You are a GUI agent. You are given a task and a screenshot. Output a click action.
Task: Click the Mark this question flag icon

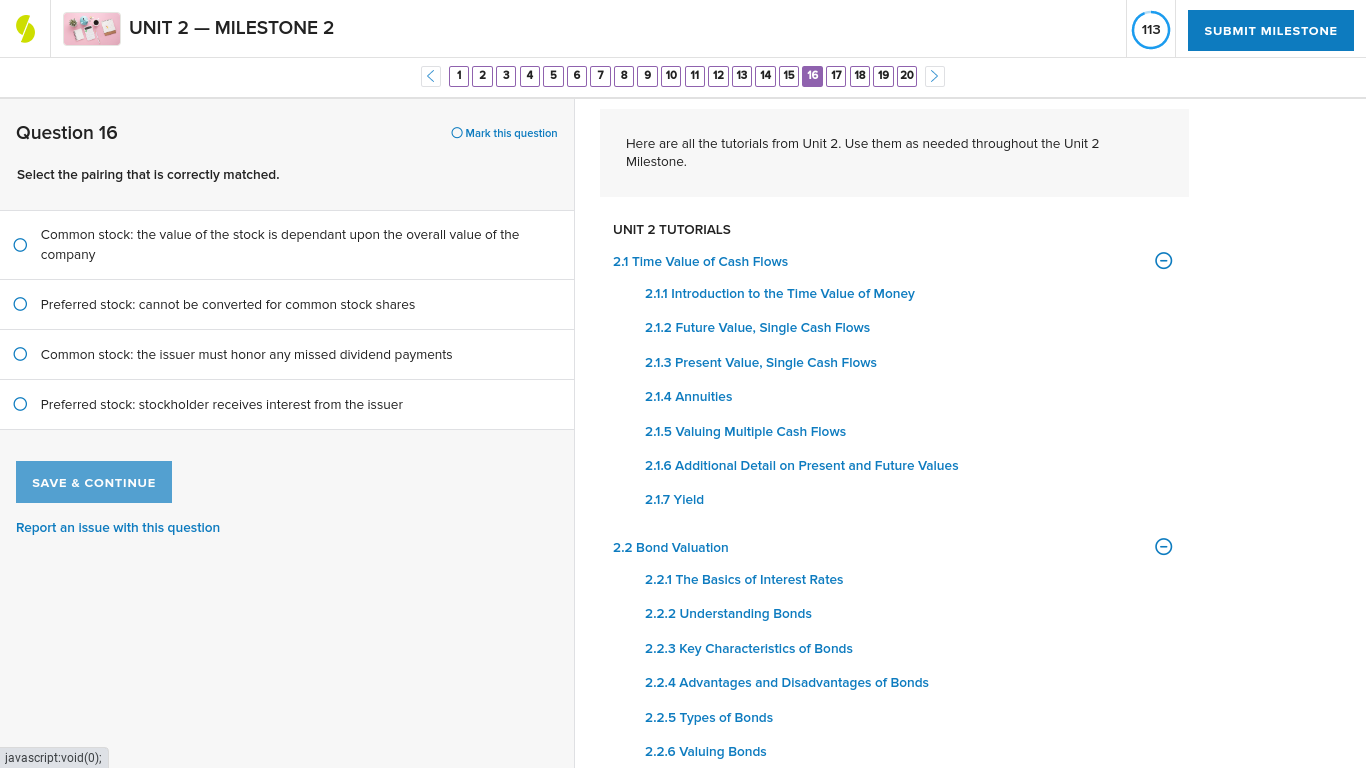(x=455, y=133)
